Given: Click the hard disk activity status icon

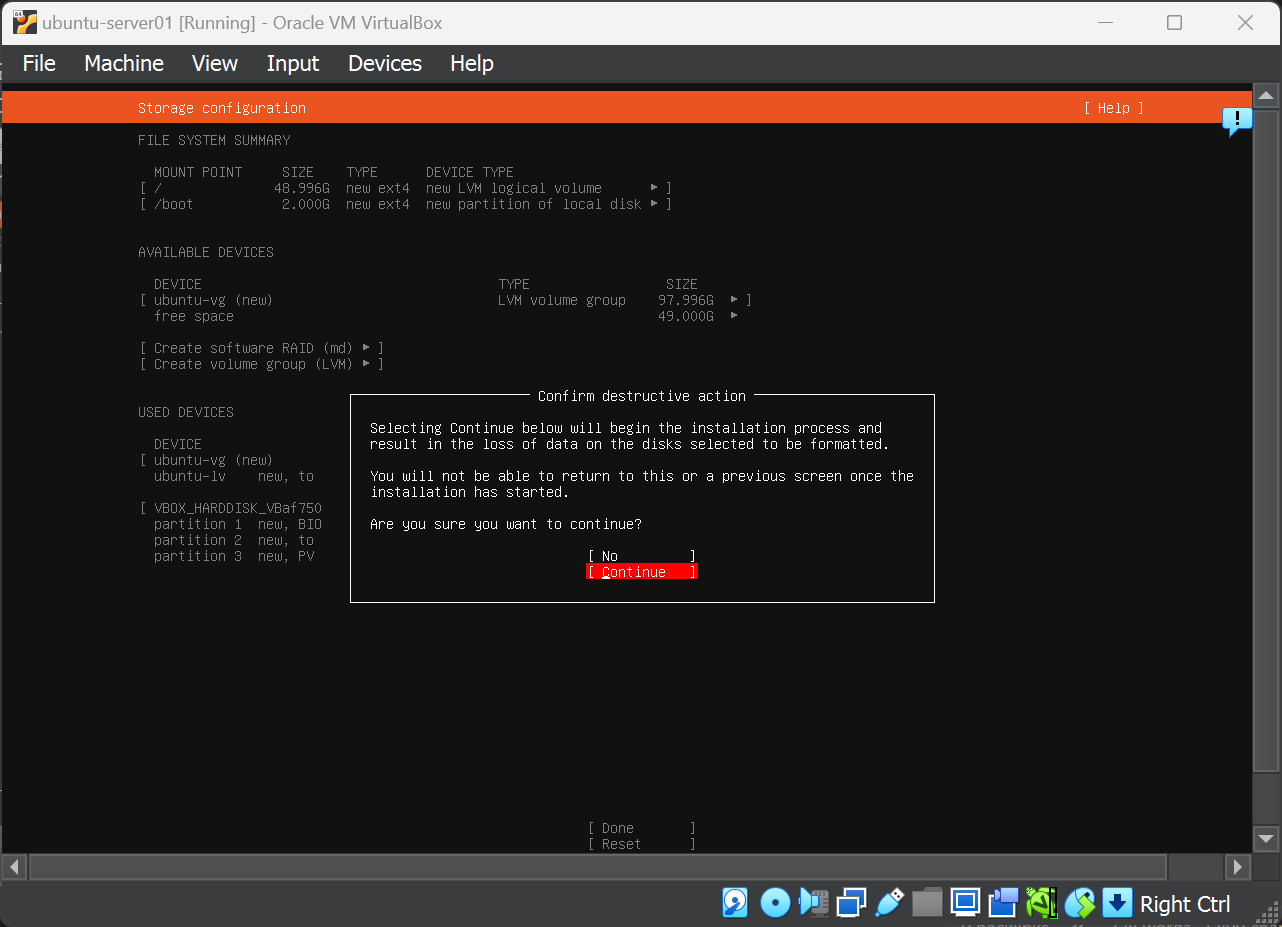Looking at the screenshot, I should [x=735, y=903].
